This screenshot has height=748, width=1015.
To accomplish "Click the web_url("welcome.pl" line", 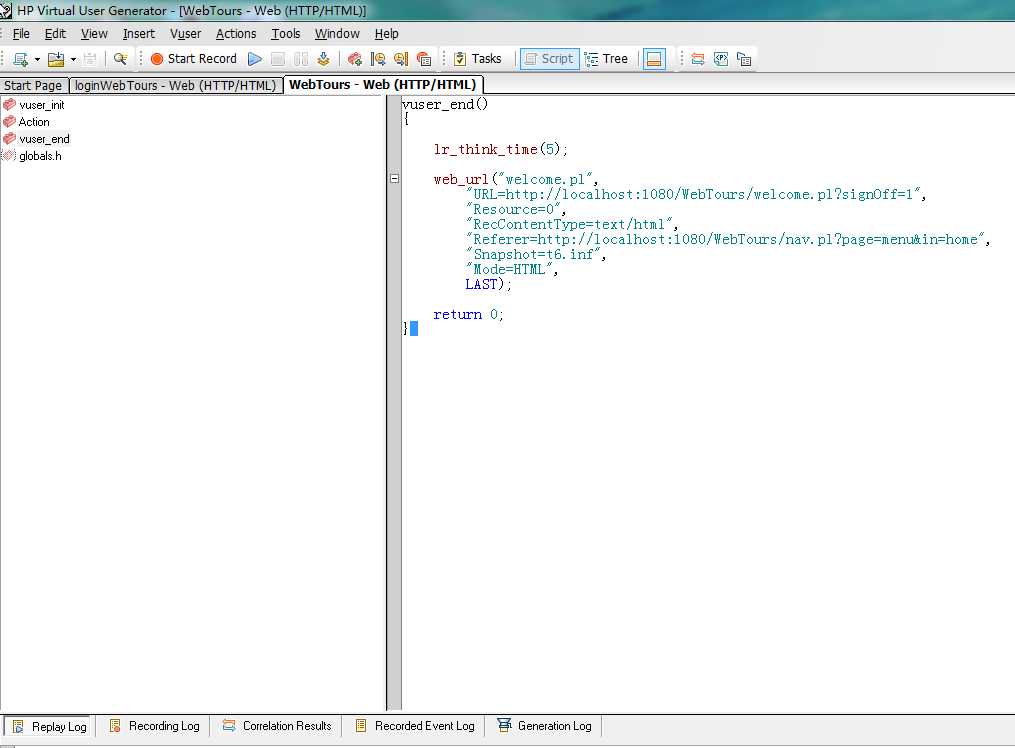I will pos(516,179).
